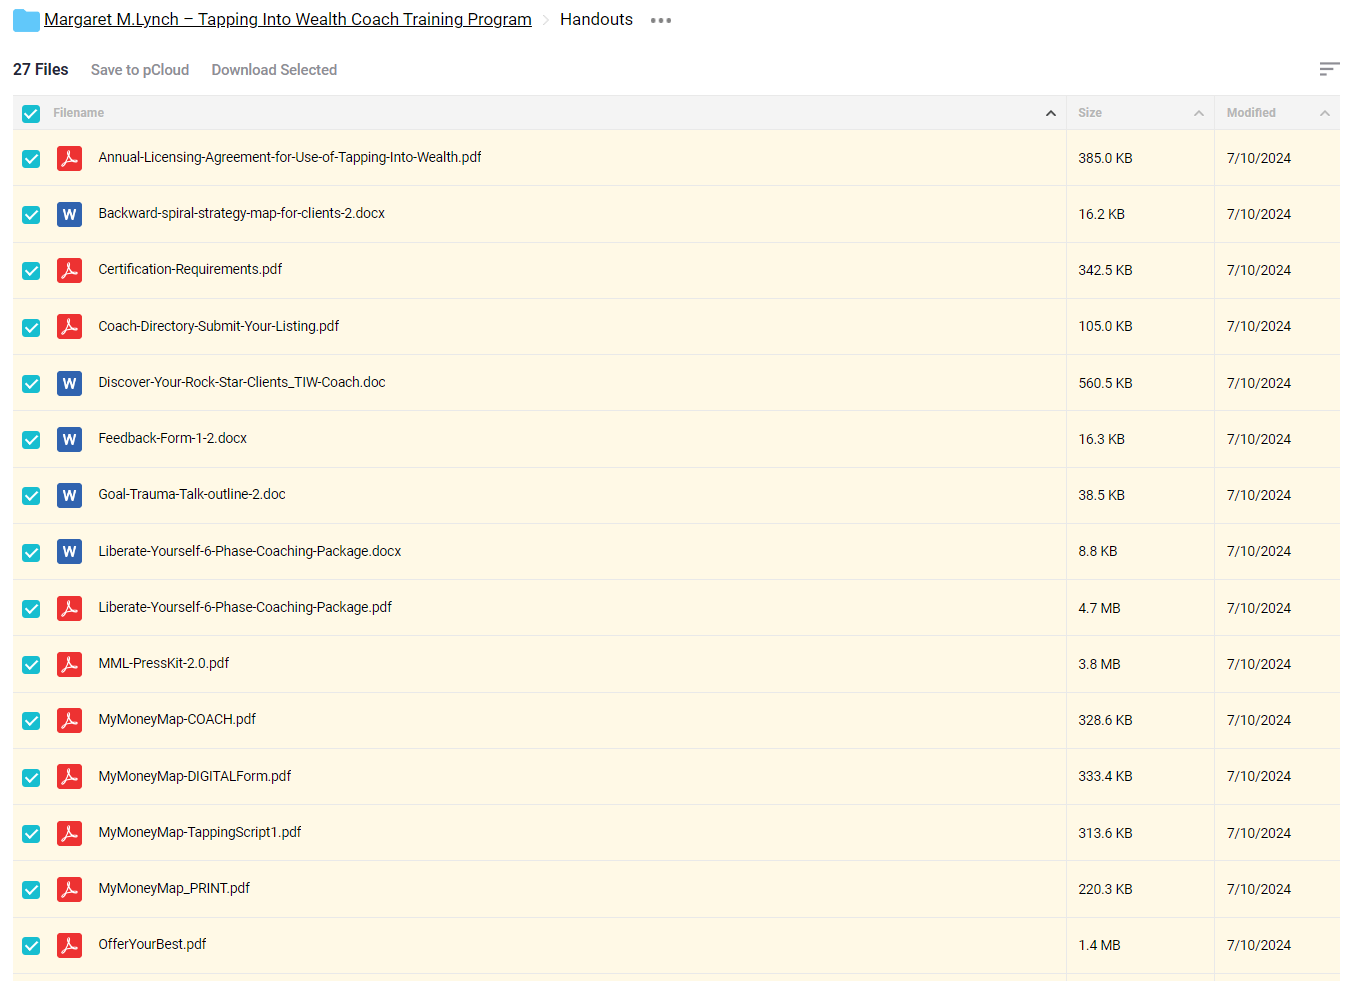Sort by Size using header arrow
The image size is (1354, 981).
1199,113
